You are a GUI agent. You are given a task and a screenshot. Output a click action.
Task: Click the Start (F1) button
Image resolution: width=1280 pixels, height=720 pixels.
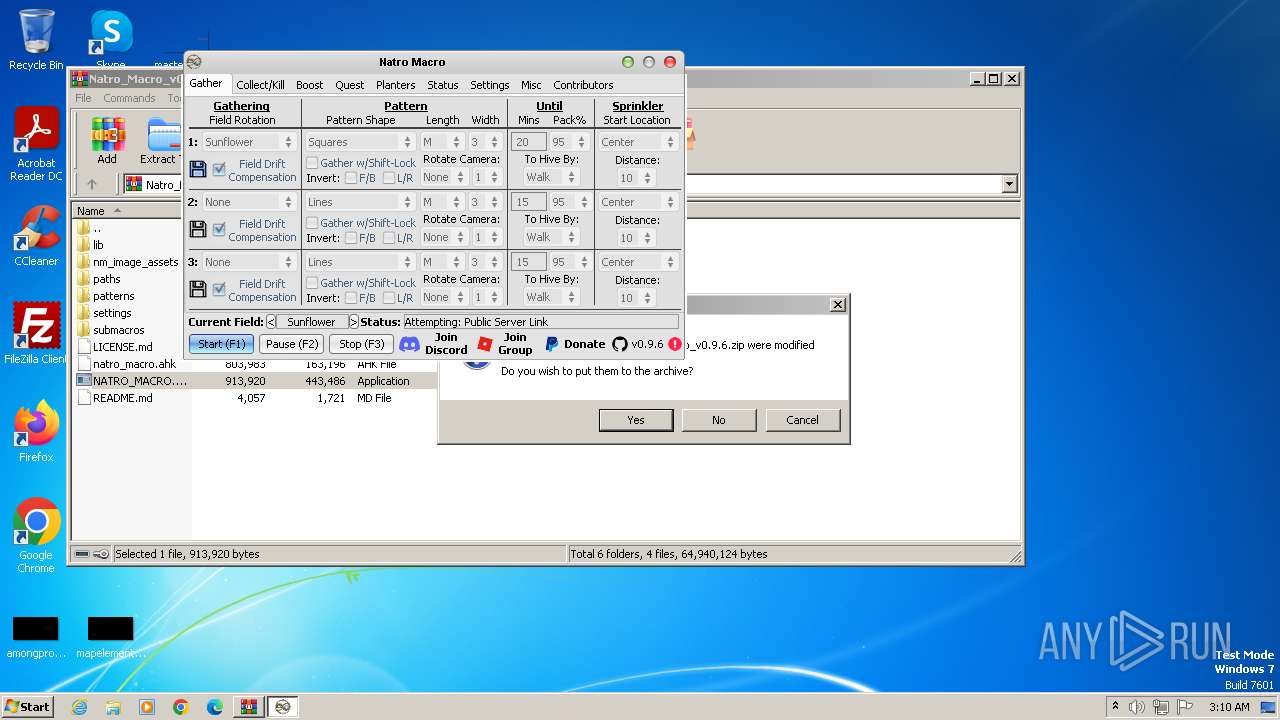pyautogui.click(x=221, y=344)
